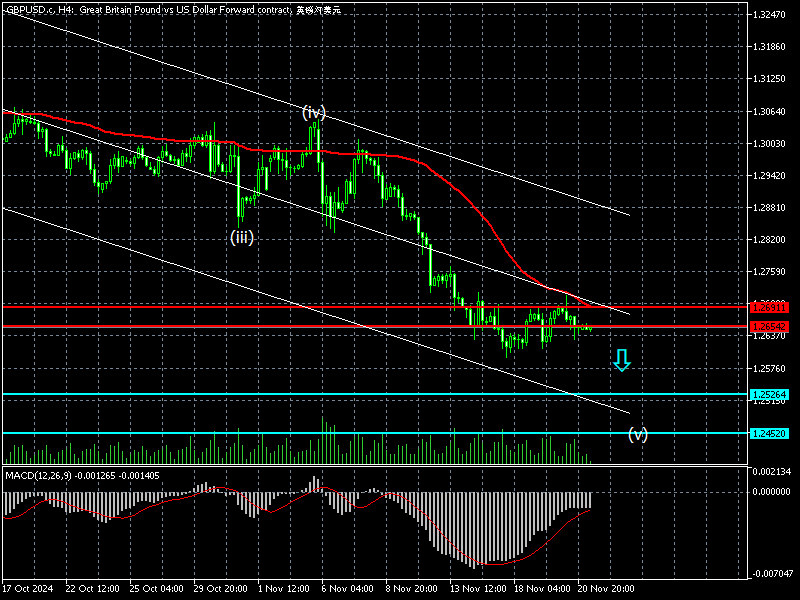Image resolution: width=800 pixels, height=600 pixels.
Task: Click the 1.31860 price axis label
Action: point(769,47)
